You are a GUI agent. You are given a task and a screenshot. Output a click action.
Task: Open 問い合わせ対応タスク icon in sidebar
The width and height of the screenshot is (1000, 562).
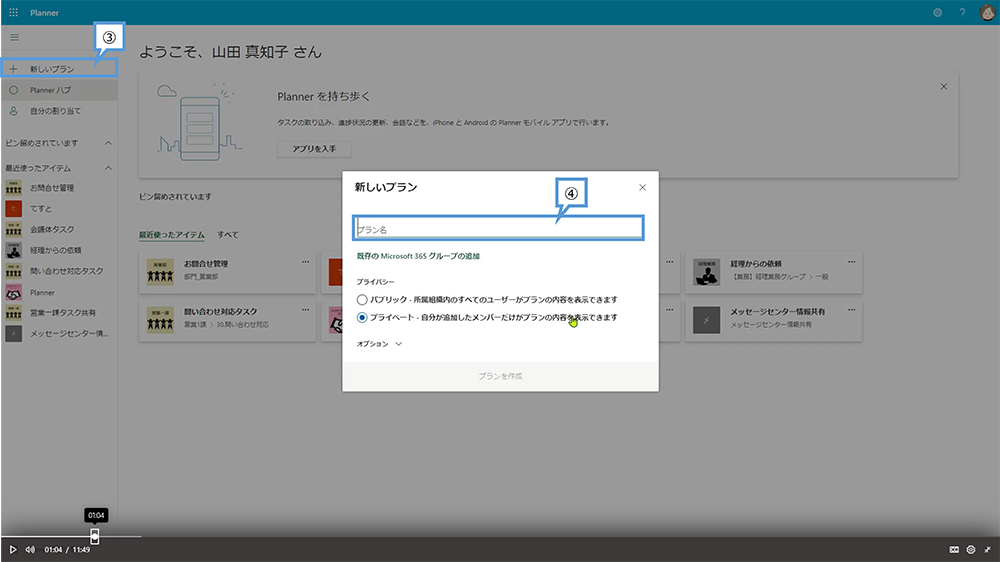point(13,271)
